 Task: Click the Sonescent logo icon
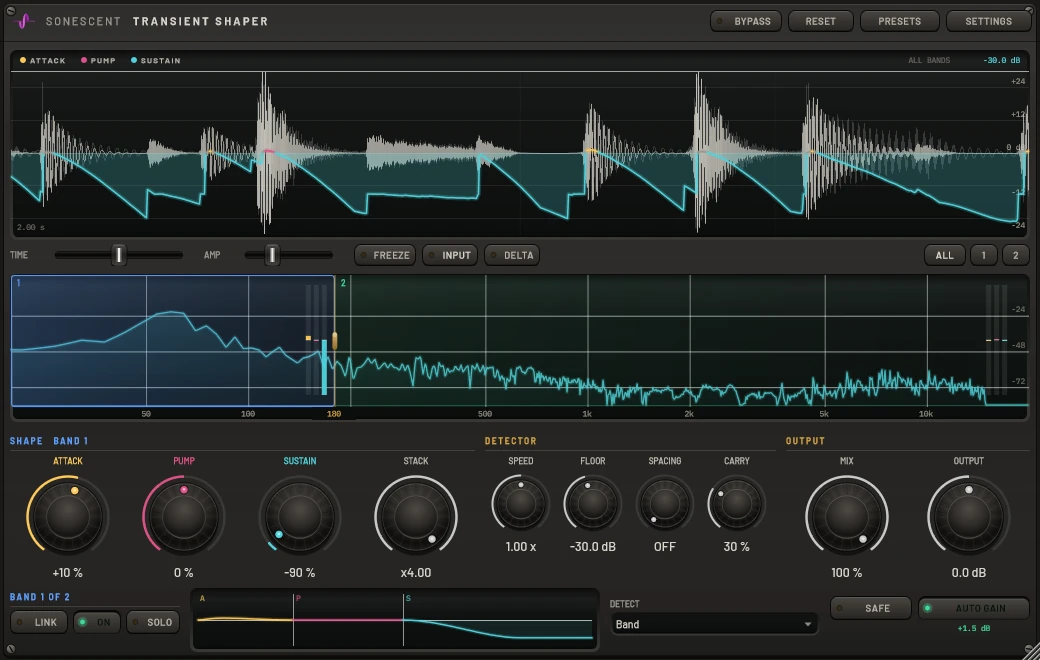point(24,21)
